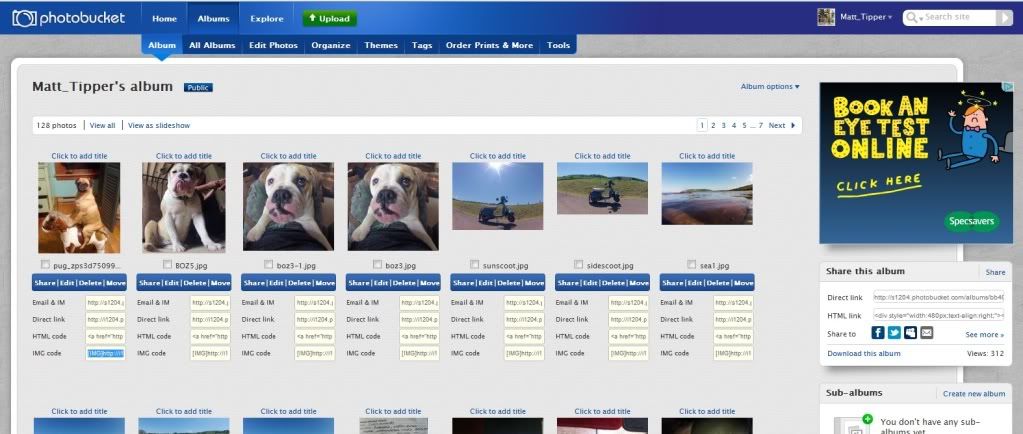Click View all photos link
Image resolution: width=1023 pixels, height=434 pixels.
pyautogui.click(x=102, y=125)
